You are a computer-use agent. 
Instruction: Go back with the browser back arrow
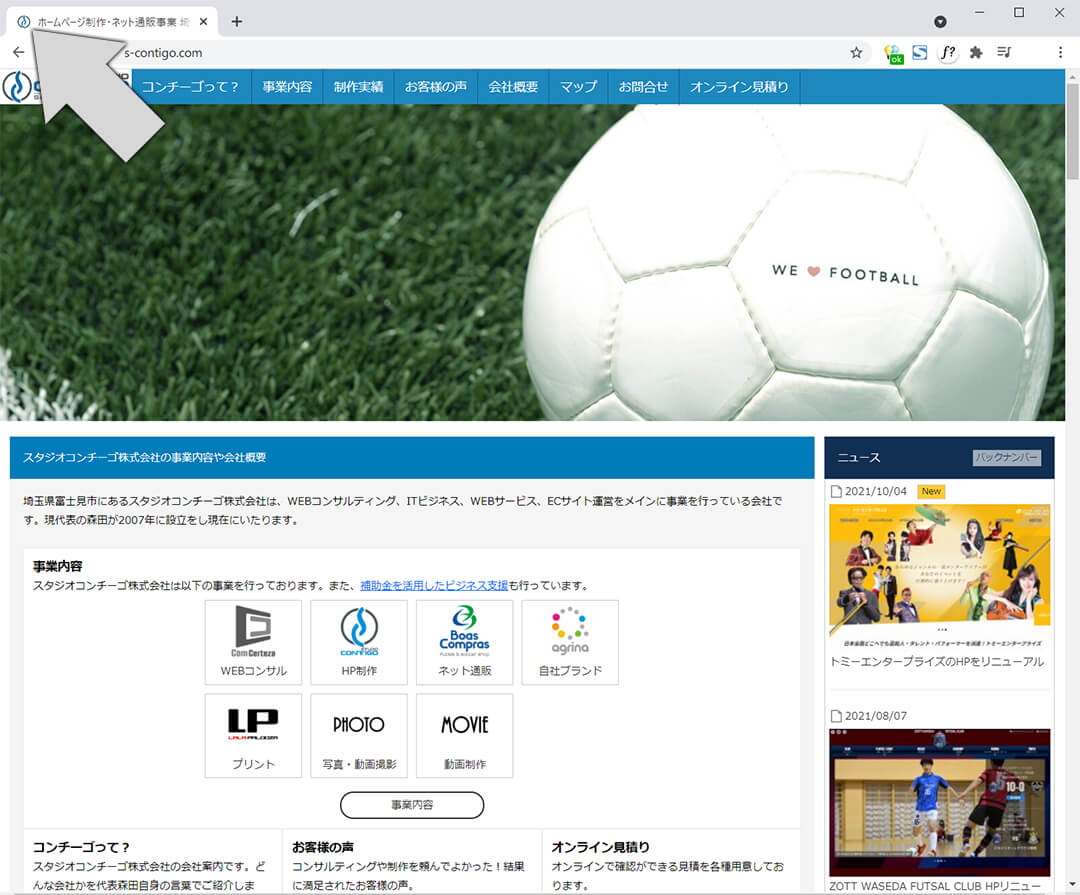pos(18,53)
